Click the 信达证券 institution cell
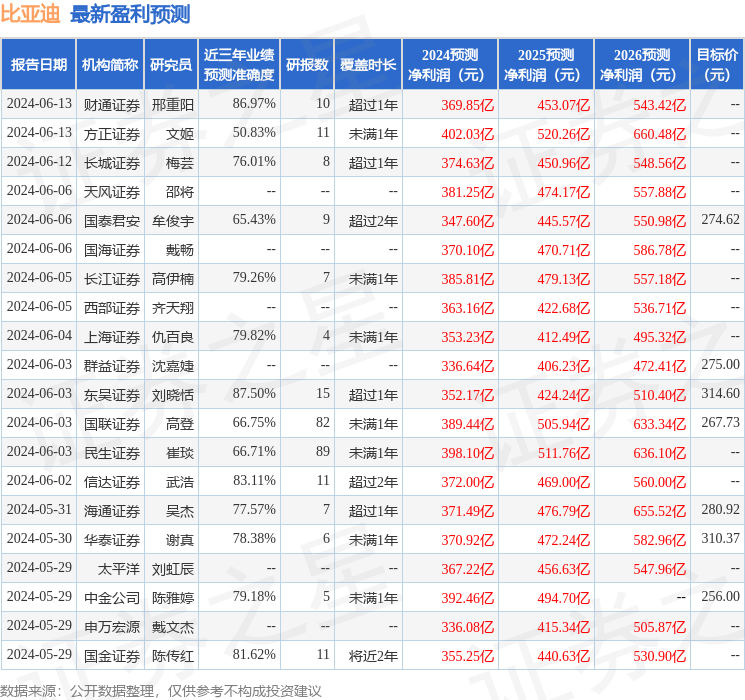 tap(112, 482)
